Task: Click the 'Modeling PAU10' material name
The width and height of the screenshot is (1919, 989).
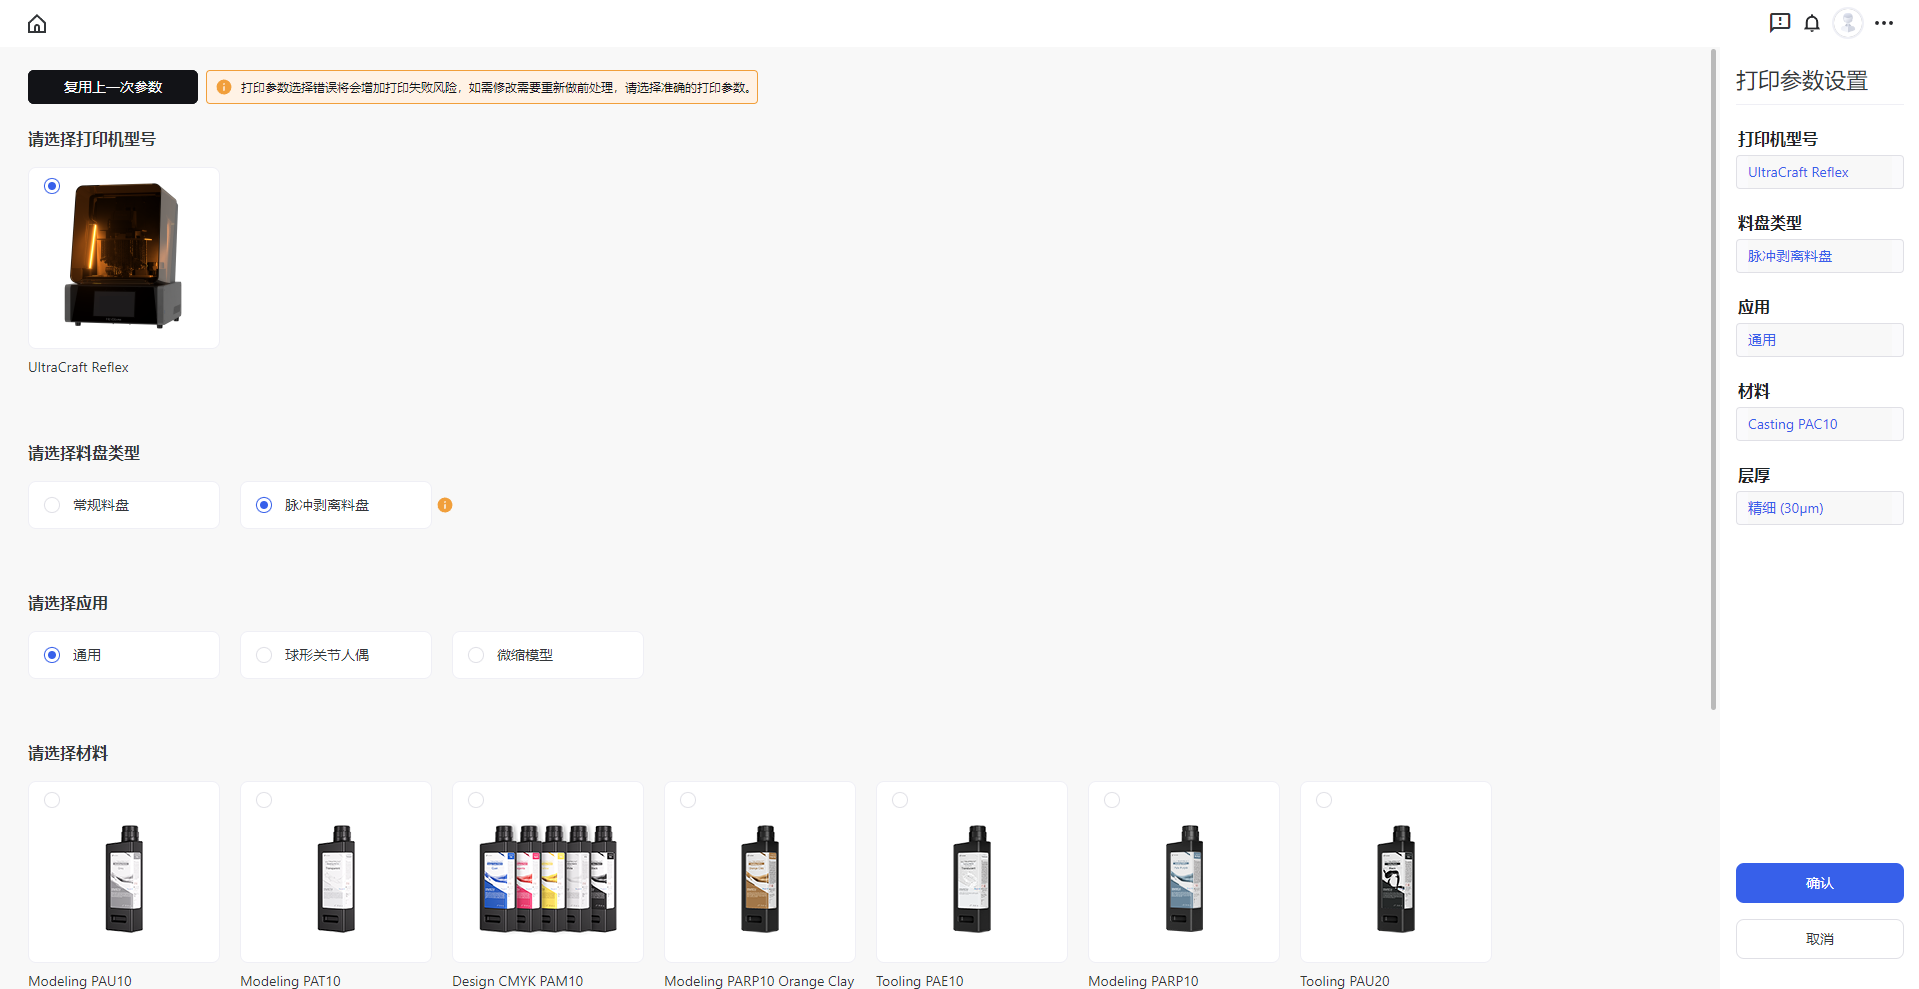Action: coord(80,981)
